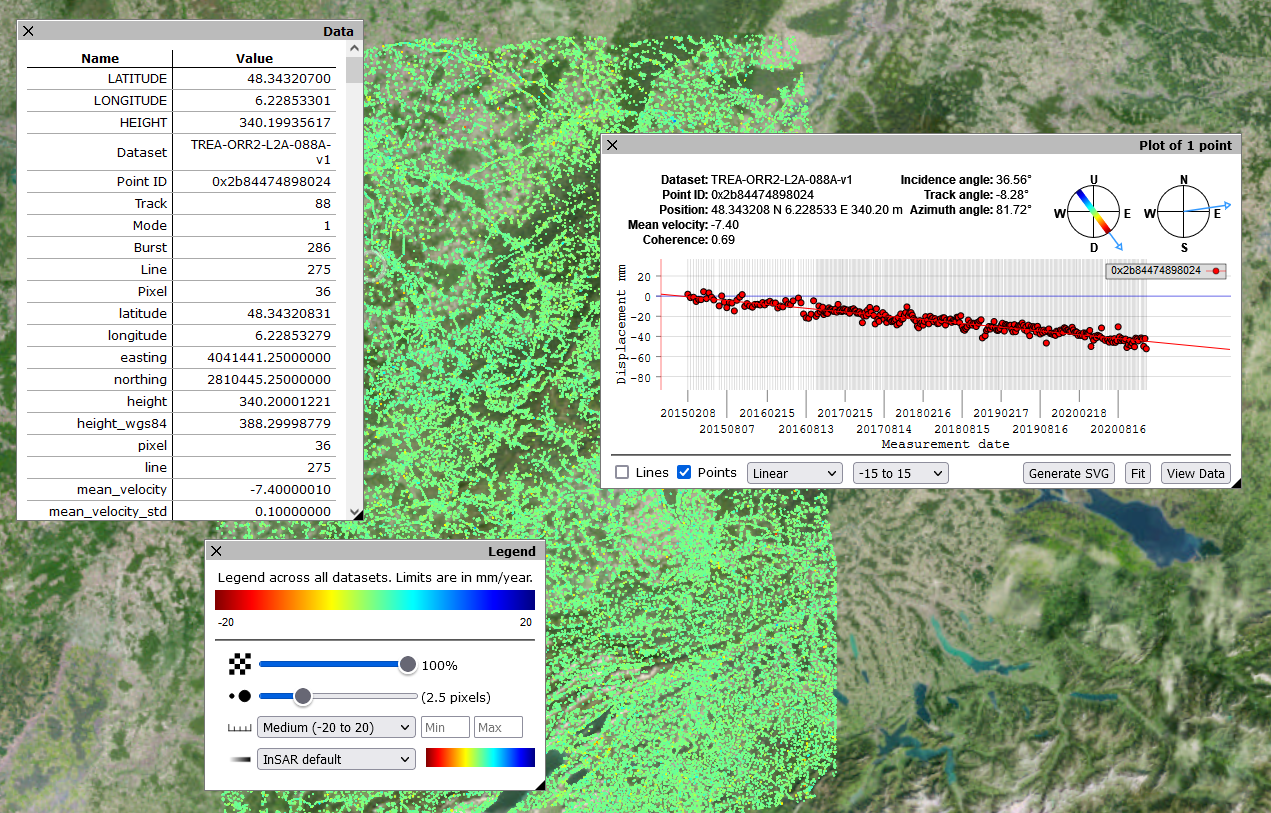Close the Legend panel
The width and height of the screenshot is (1271, 813).
(x=216, y=551)
